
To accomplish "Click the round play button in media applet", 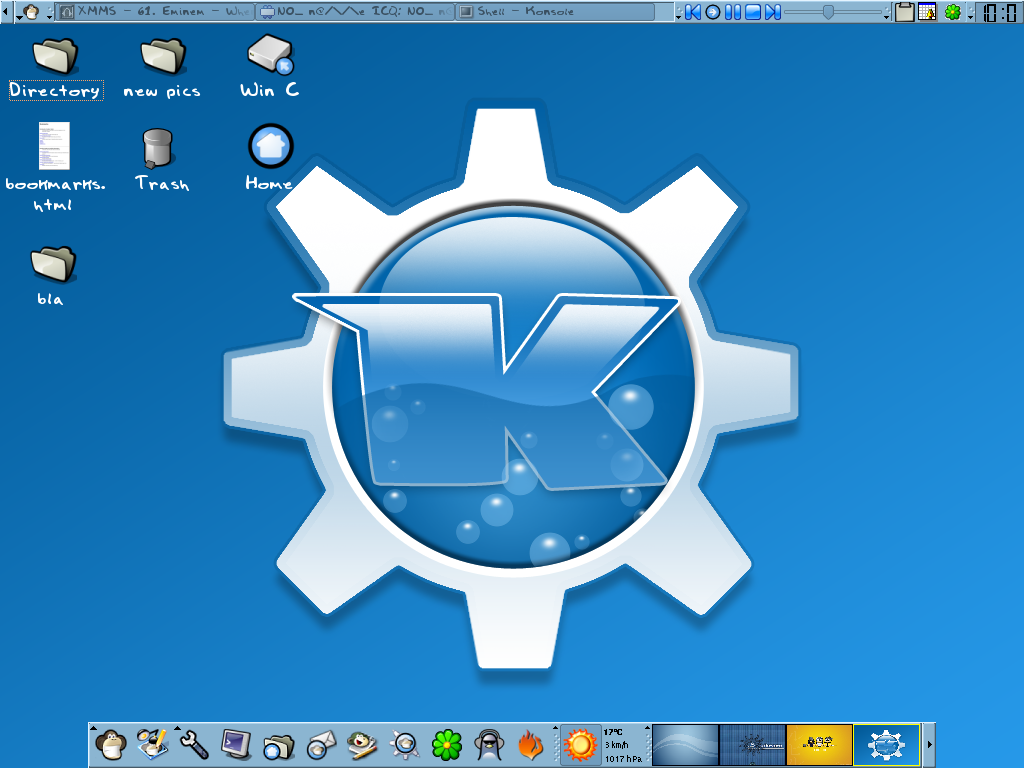I will tap(713, 12).
